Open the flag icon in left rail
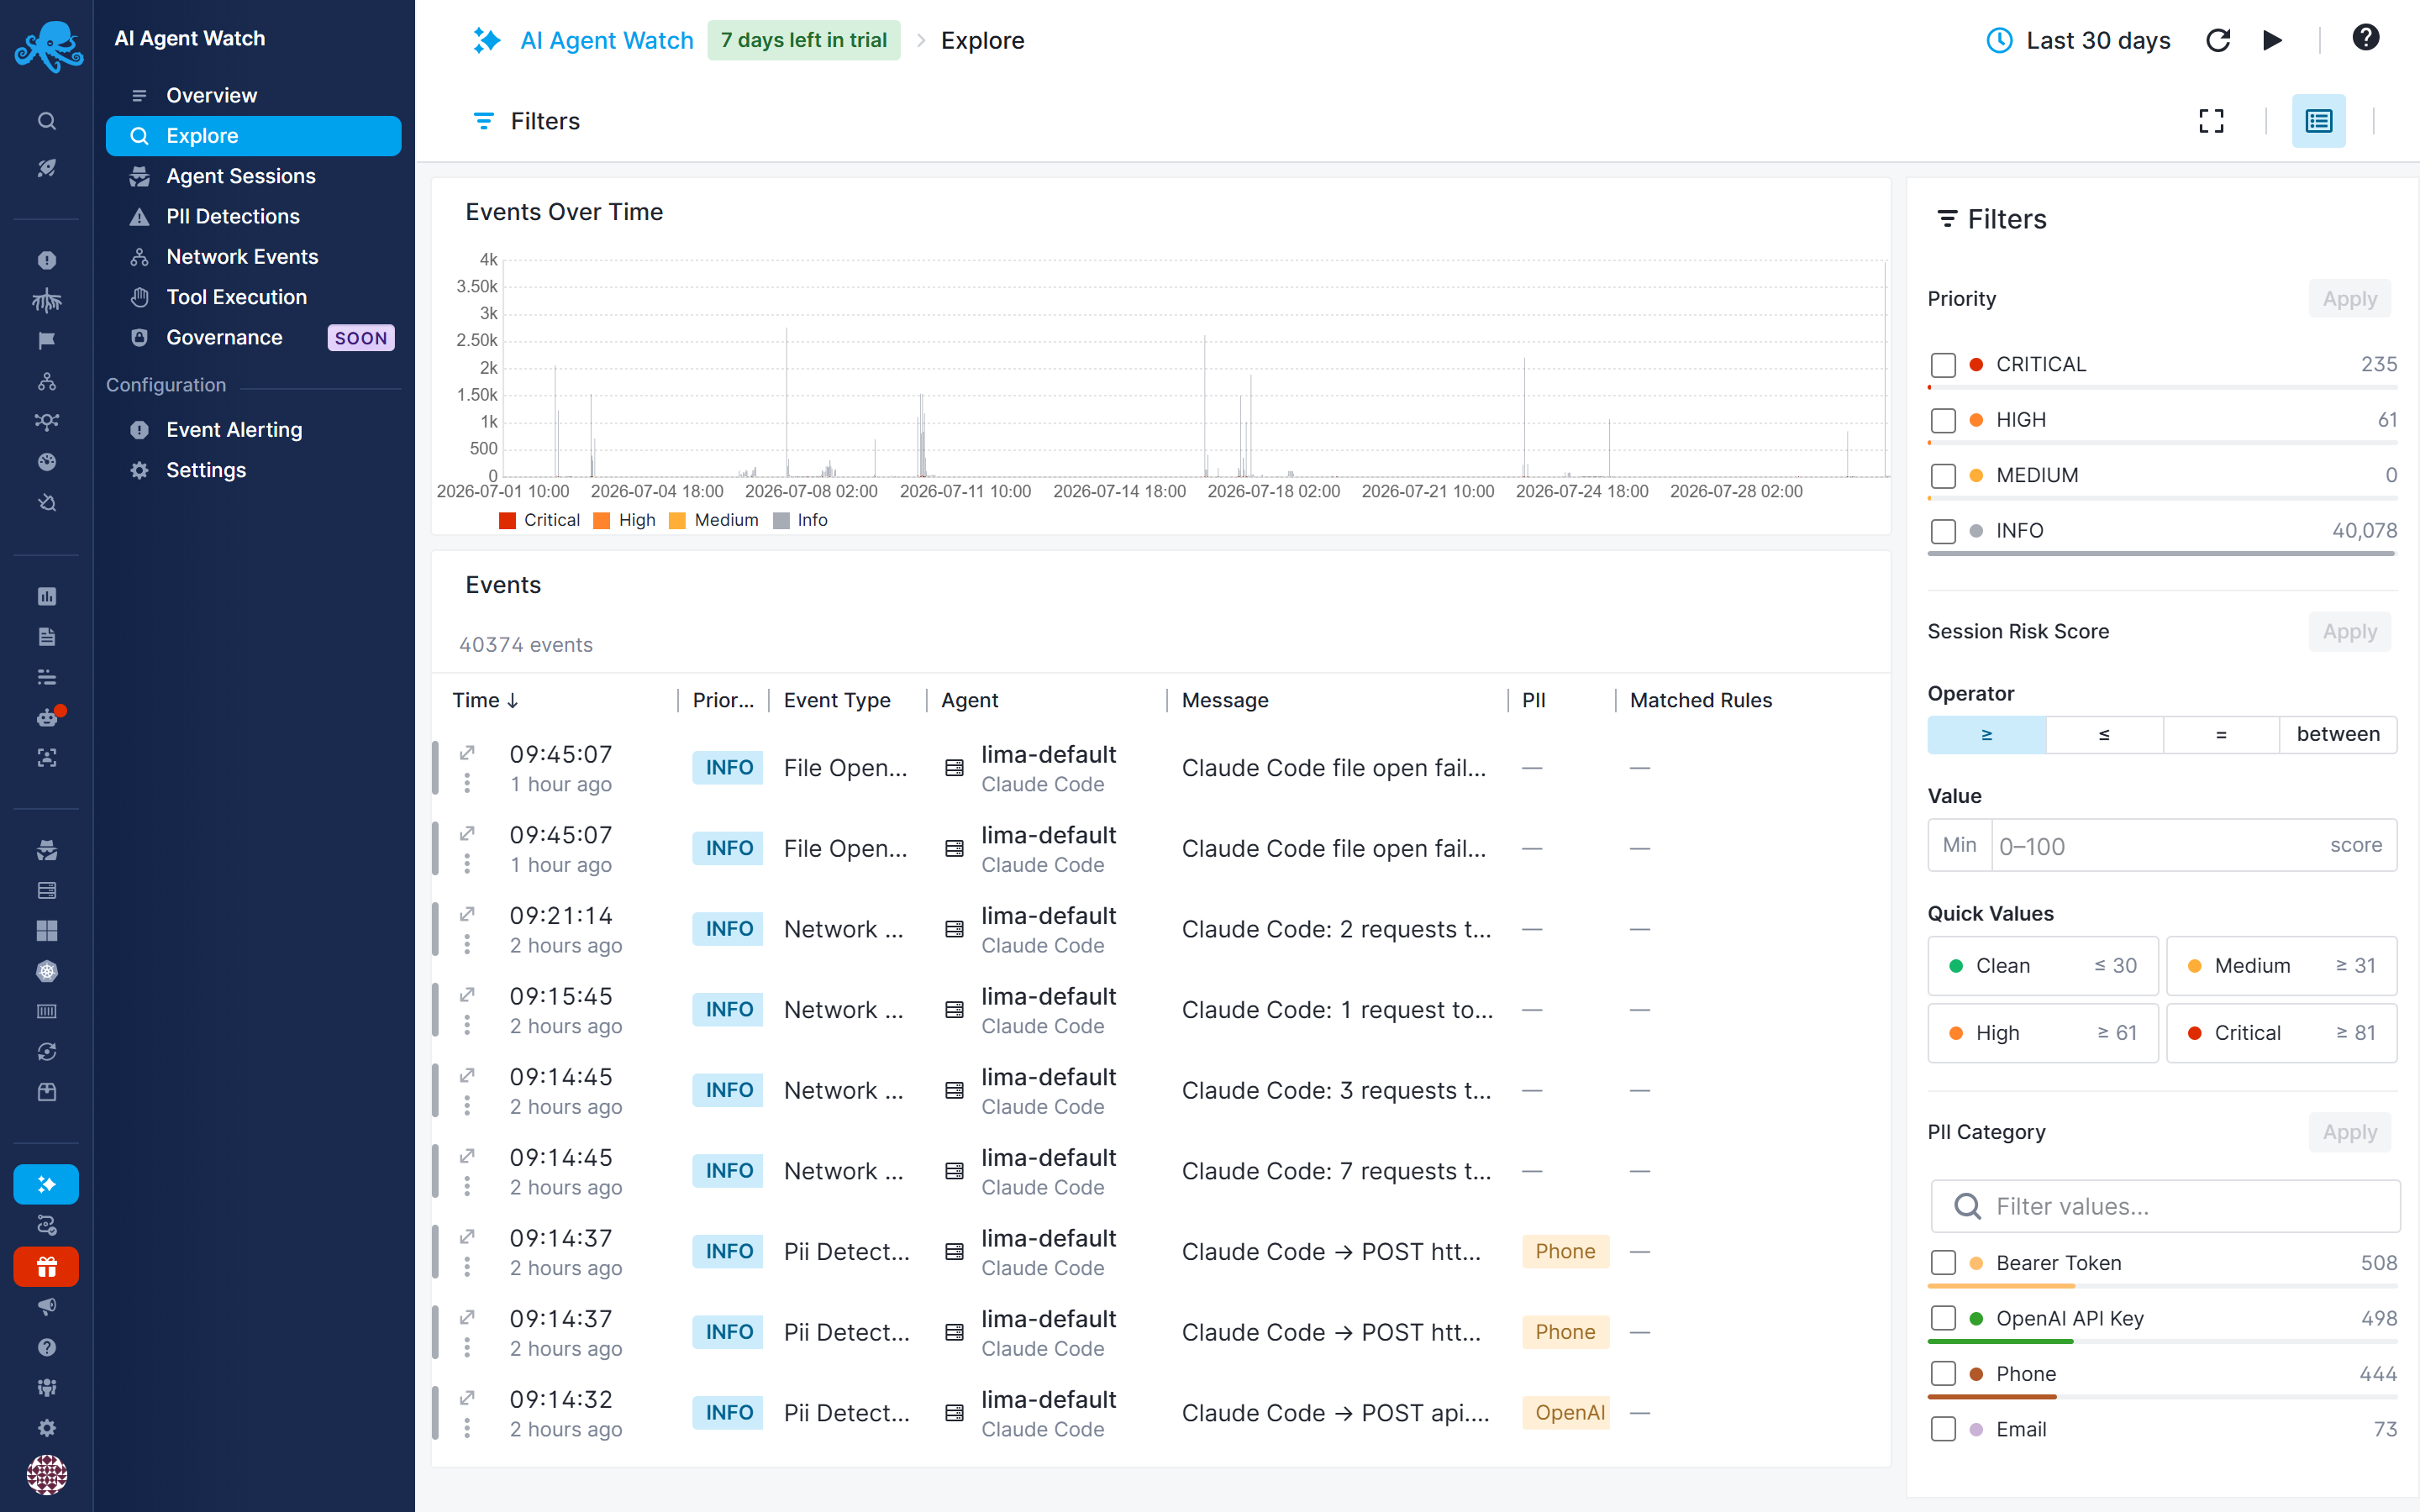Viewport: 2420px width, 1512px height. [x=47, y=340]
